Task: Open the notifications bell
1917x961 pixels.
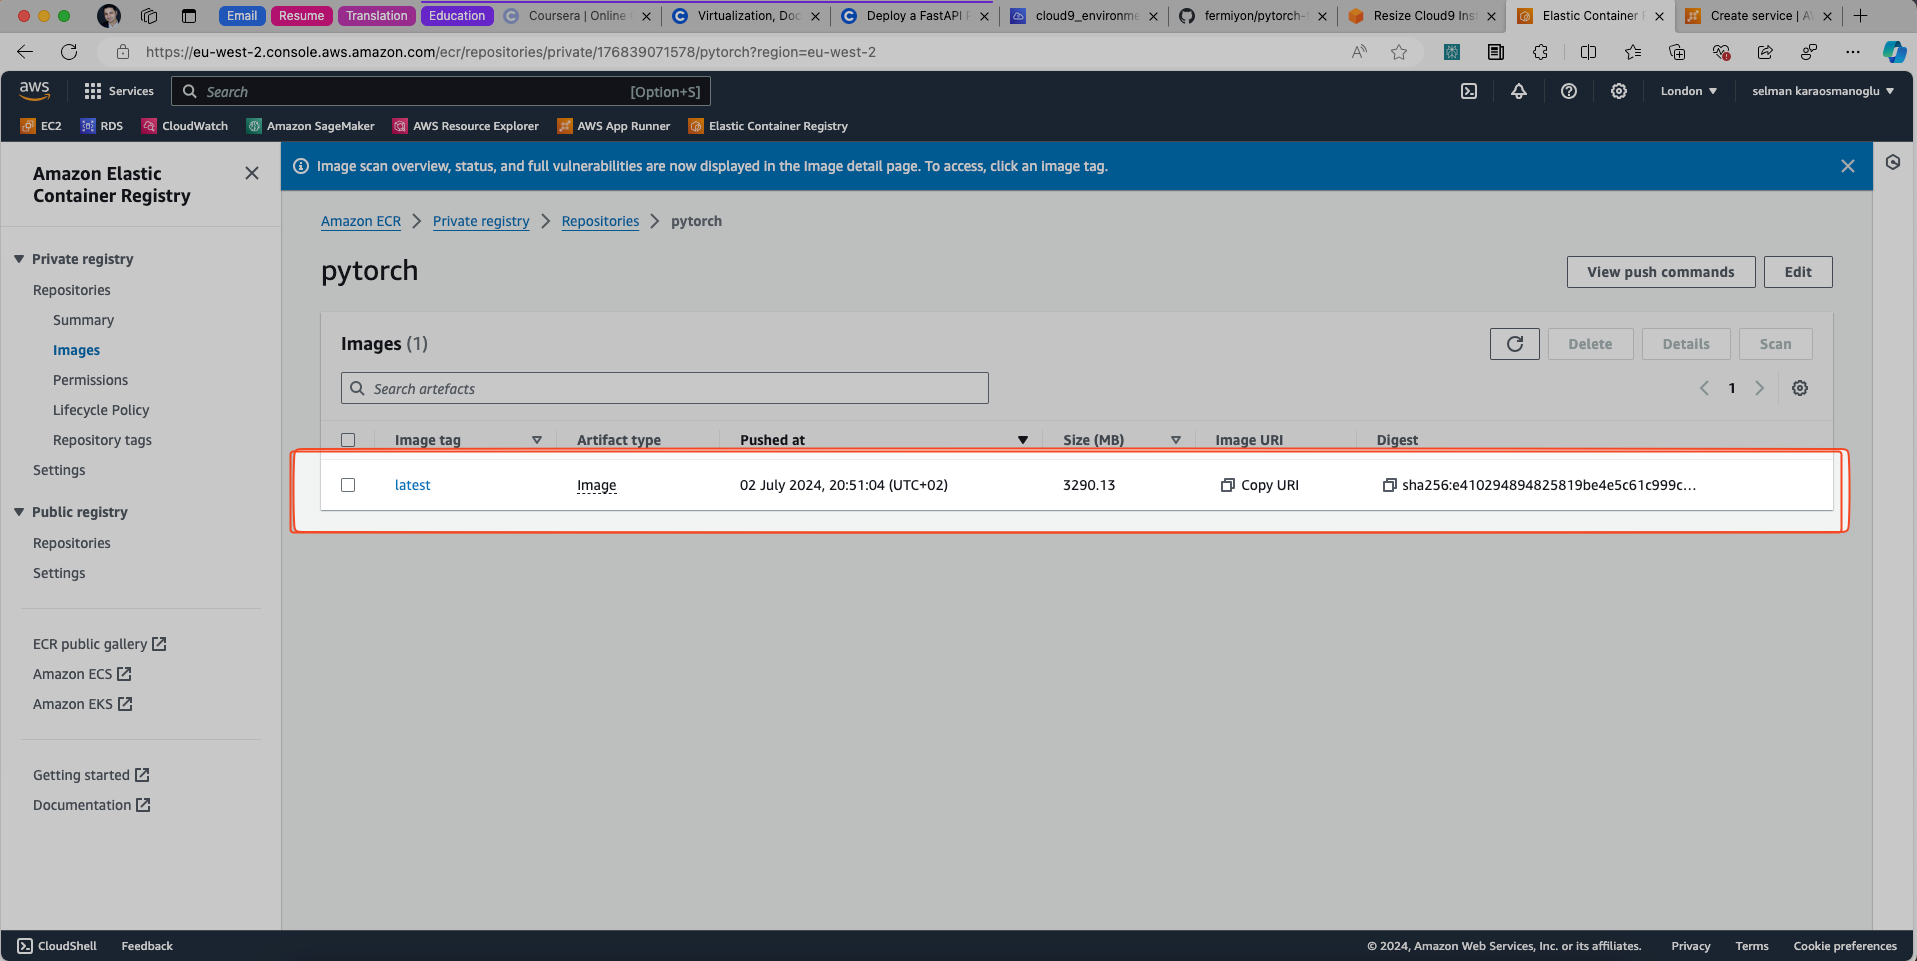Action: 1519,91
